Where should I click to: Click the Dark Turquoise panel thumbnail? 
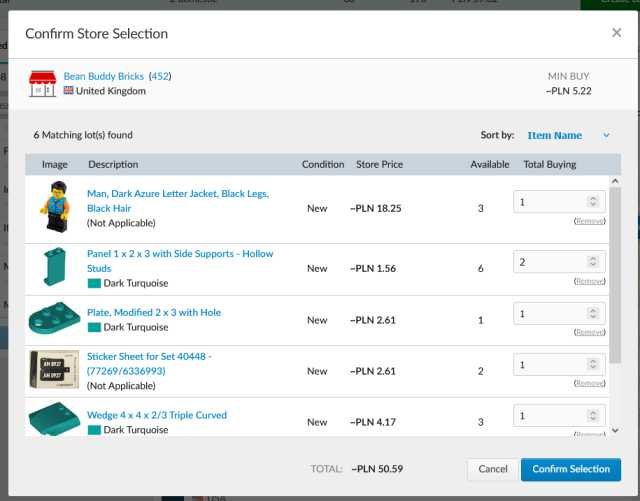pos(53,268)
